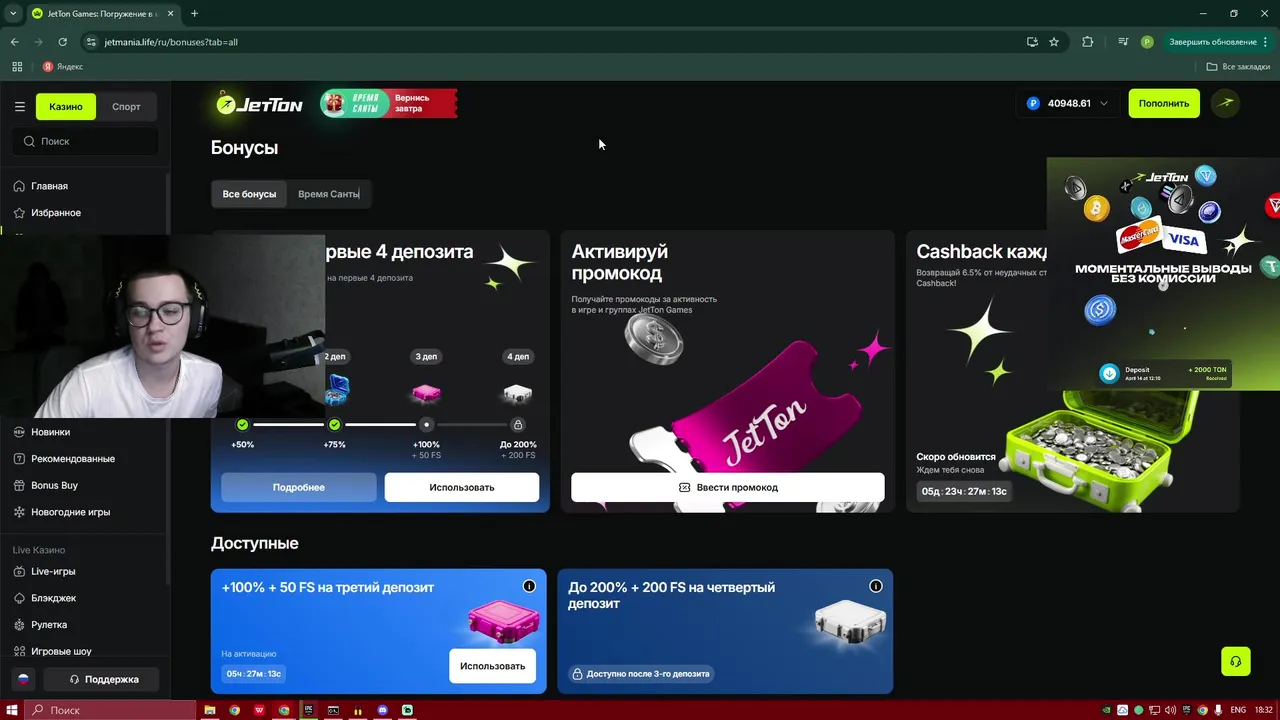
Task: Expand the 40948.61 balance dropdown
Action: tap(1067, 103)
